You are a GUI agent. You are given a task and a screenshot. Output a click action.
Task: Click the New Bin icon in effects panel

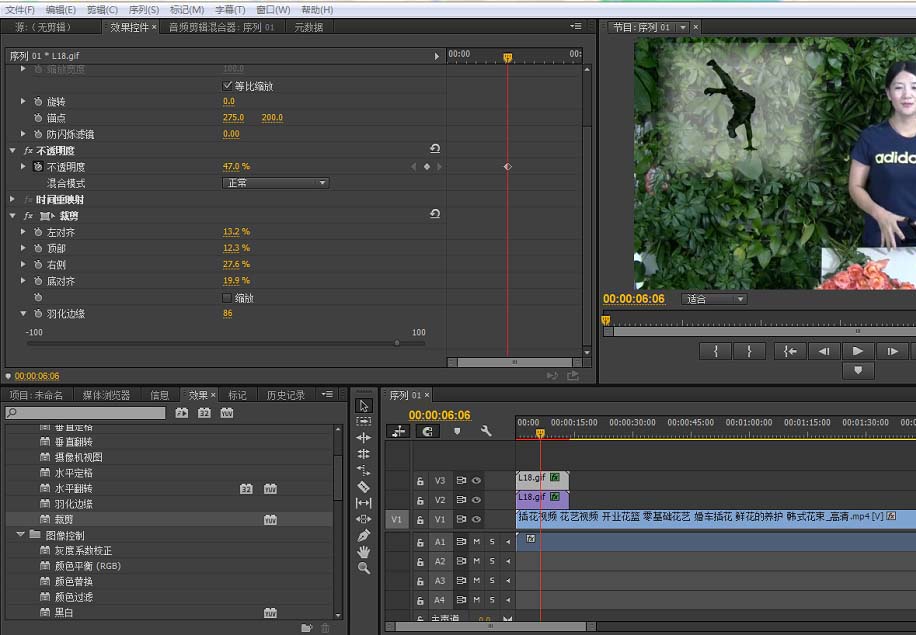point(306,628)
